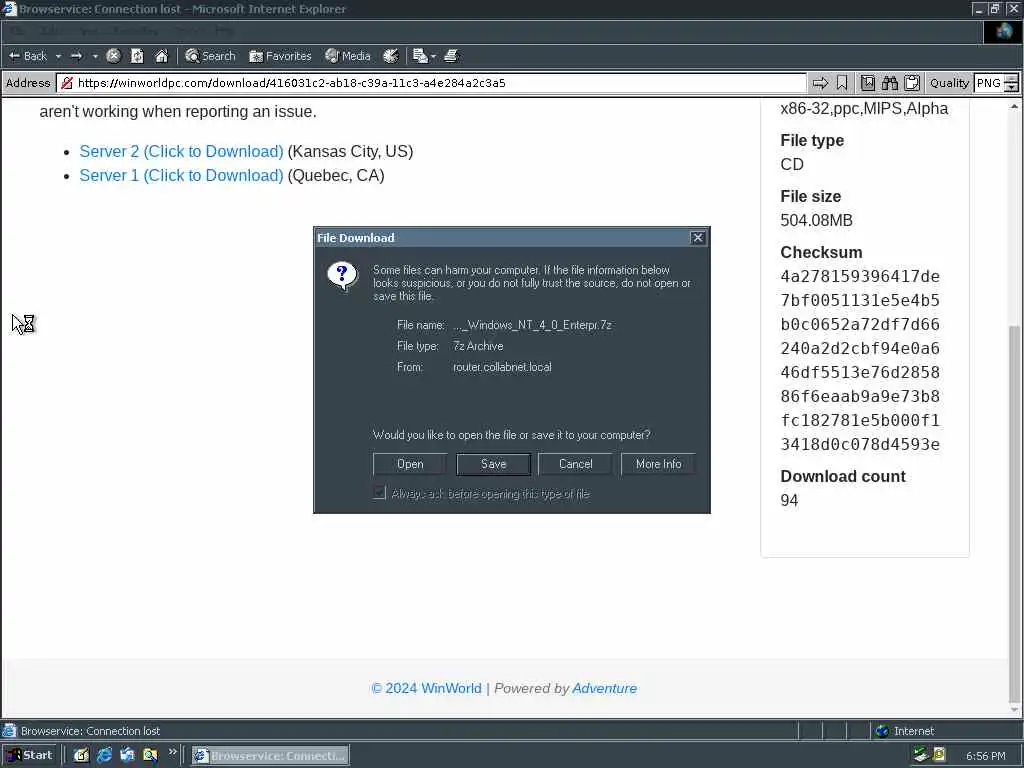Screen dimensions: 1024x768
Task: Click the Quality spinner down arrow
Action: (1011, 88)
